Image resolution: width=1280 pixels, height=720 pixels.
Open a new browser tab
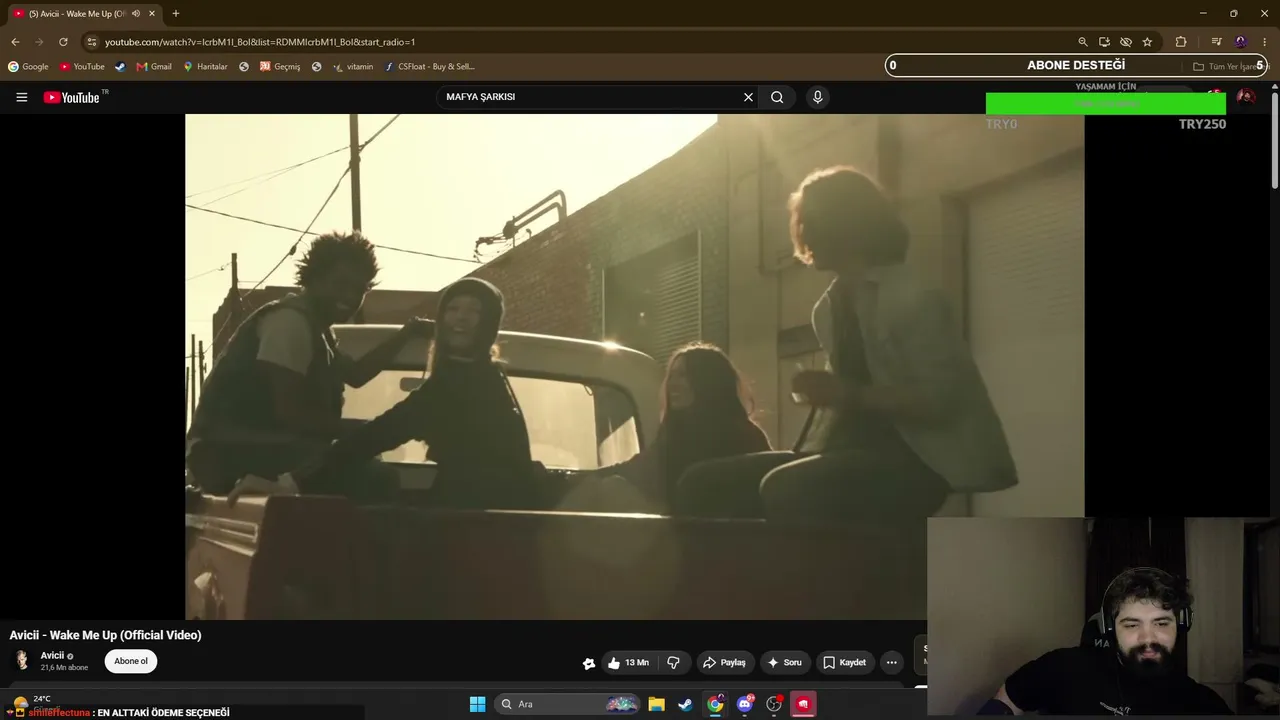(x=176, y=14)
